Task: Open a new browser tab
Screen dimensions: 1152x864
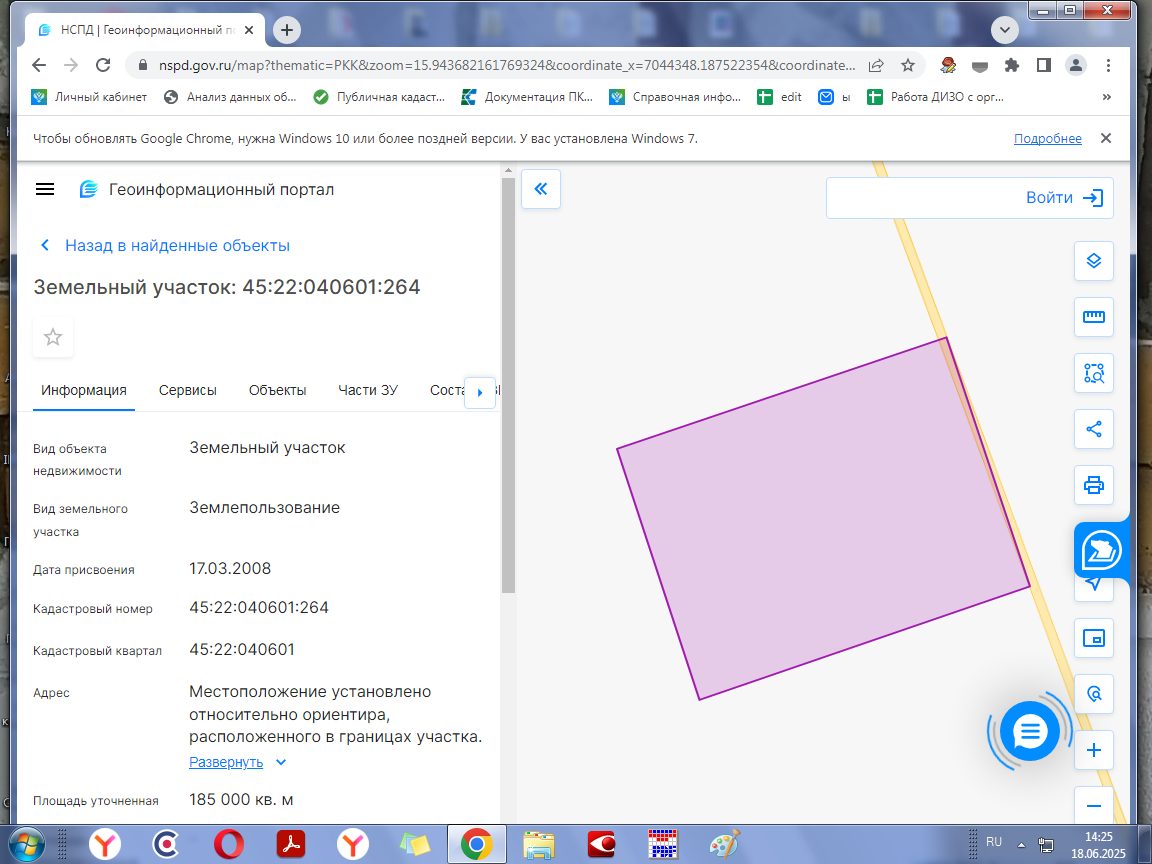Action: click(x=287, y=30)
